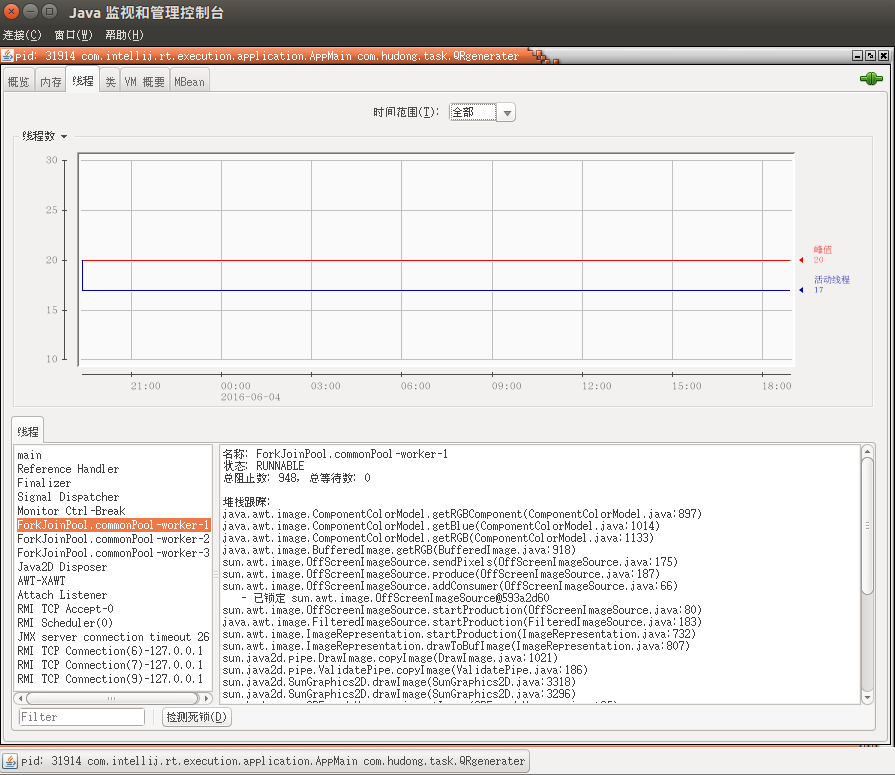Switch to the VM 概要 tab
This screenshot has height=775, width=895.
(x=144, y=82)
